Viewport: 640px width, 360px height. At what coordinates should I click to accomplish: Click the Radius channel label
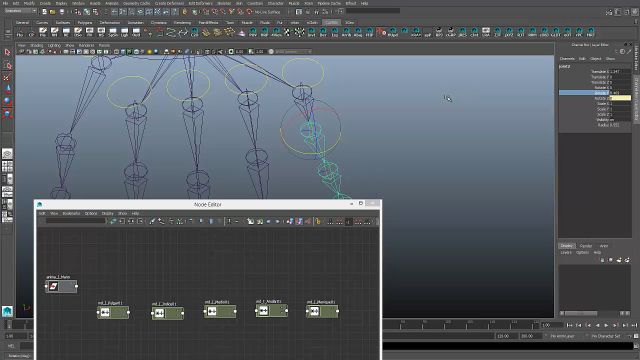[x=603, y=125]
